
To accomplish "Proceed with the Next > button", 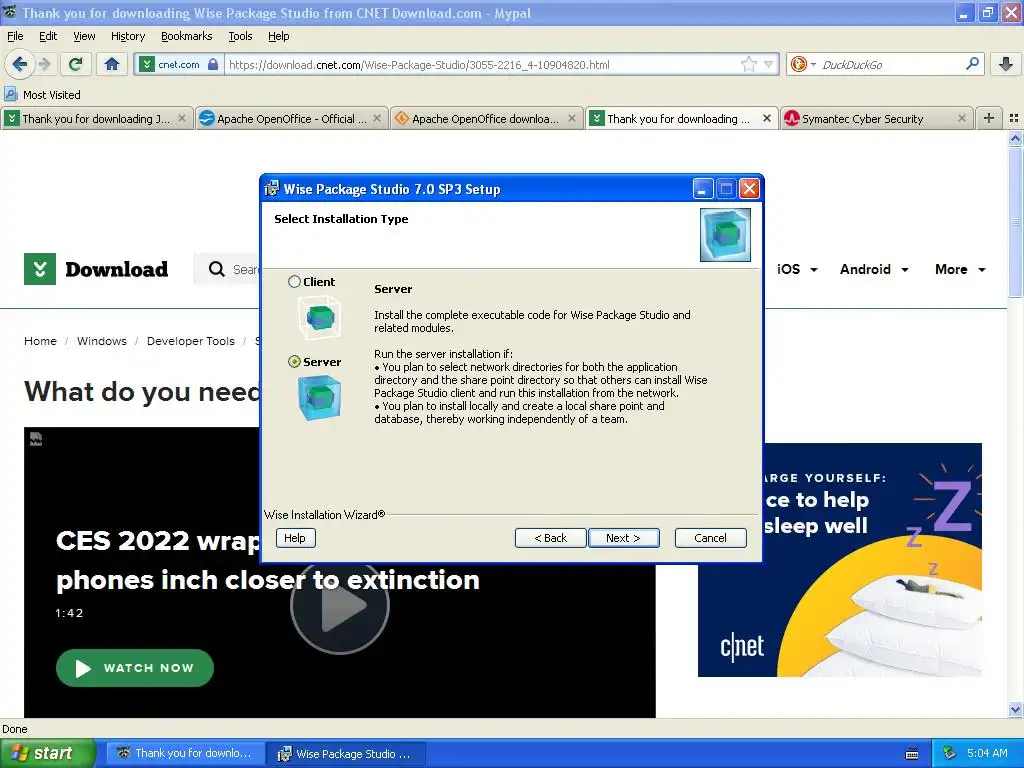I will coord(624,538).
